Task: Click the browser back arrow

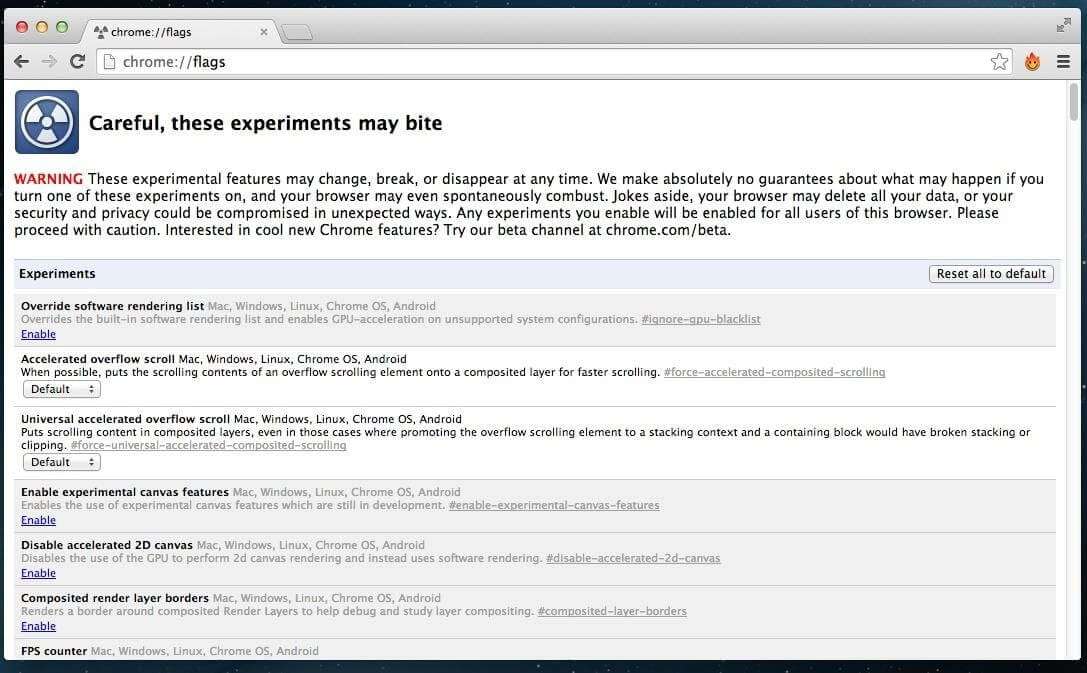Action: pyautogui.click(x=21, y=62)
